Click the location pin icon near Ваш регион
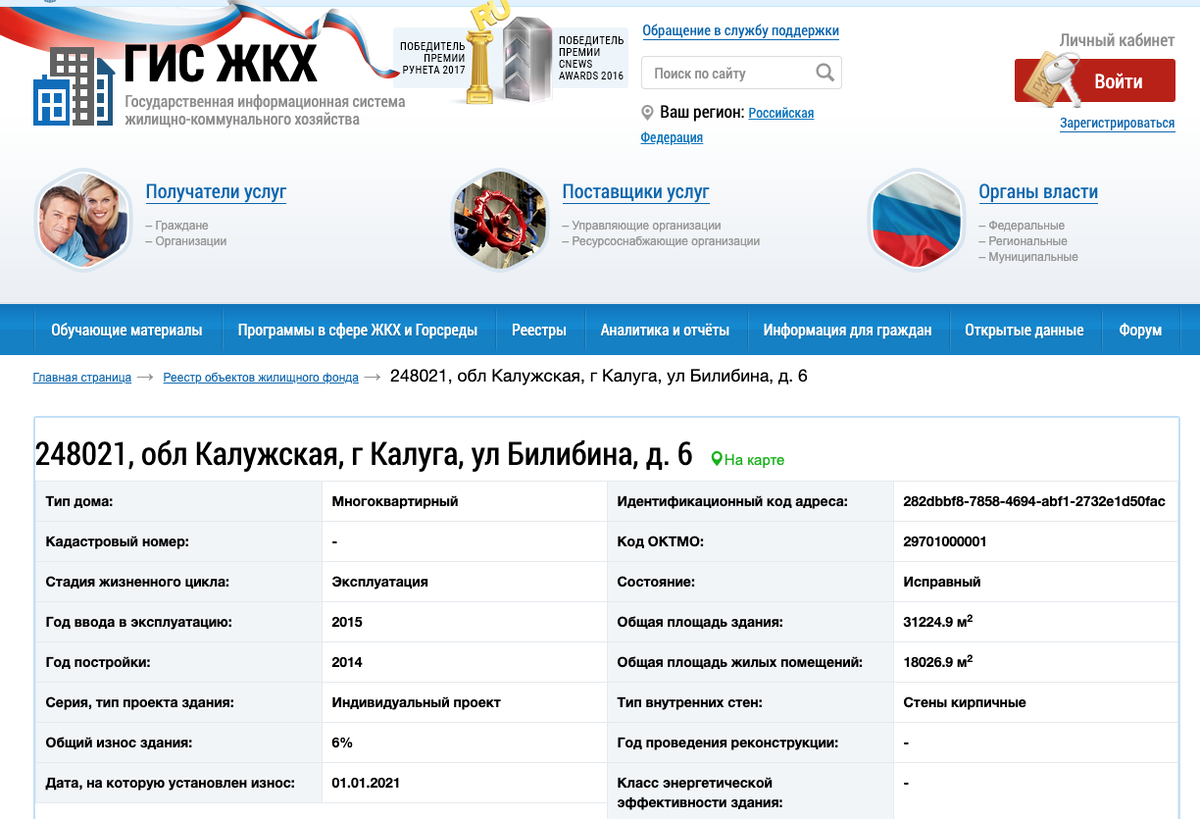This screenshot has height=819, width=1200. (646, 112)
